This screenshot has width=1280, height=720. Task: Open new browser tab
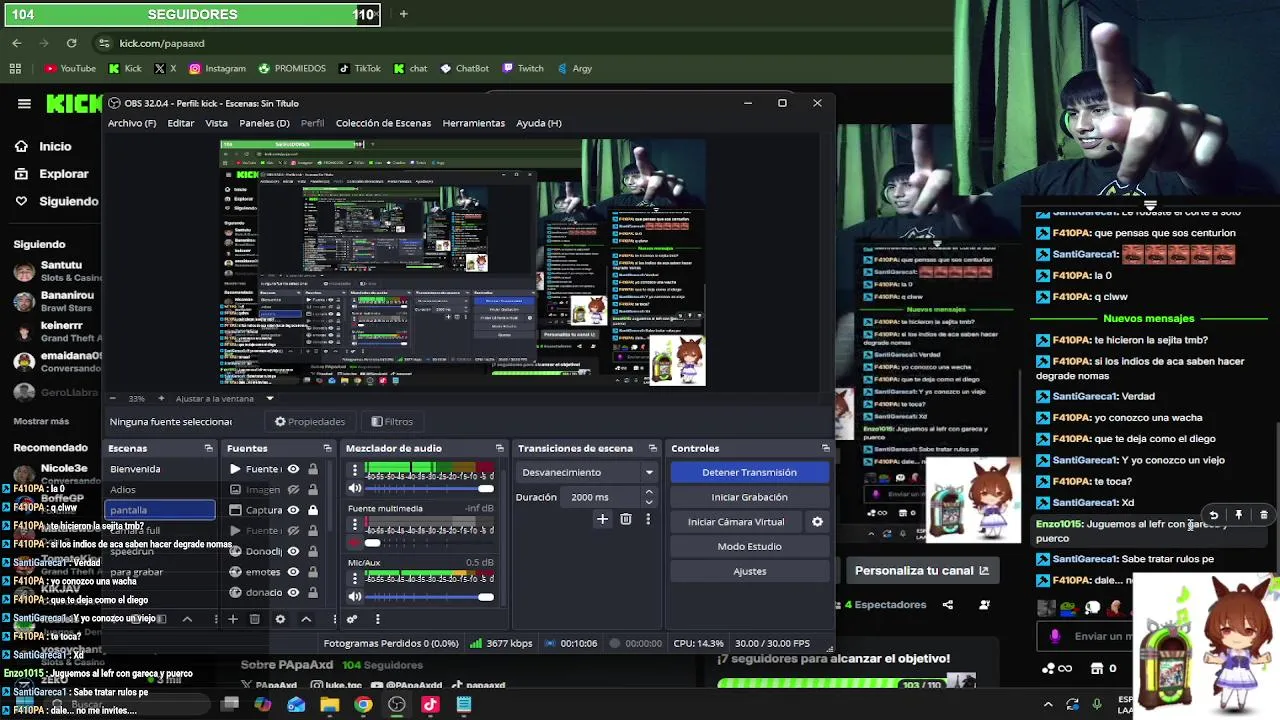[403, 14]
